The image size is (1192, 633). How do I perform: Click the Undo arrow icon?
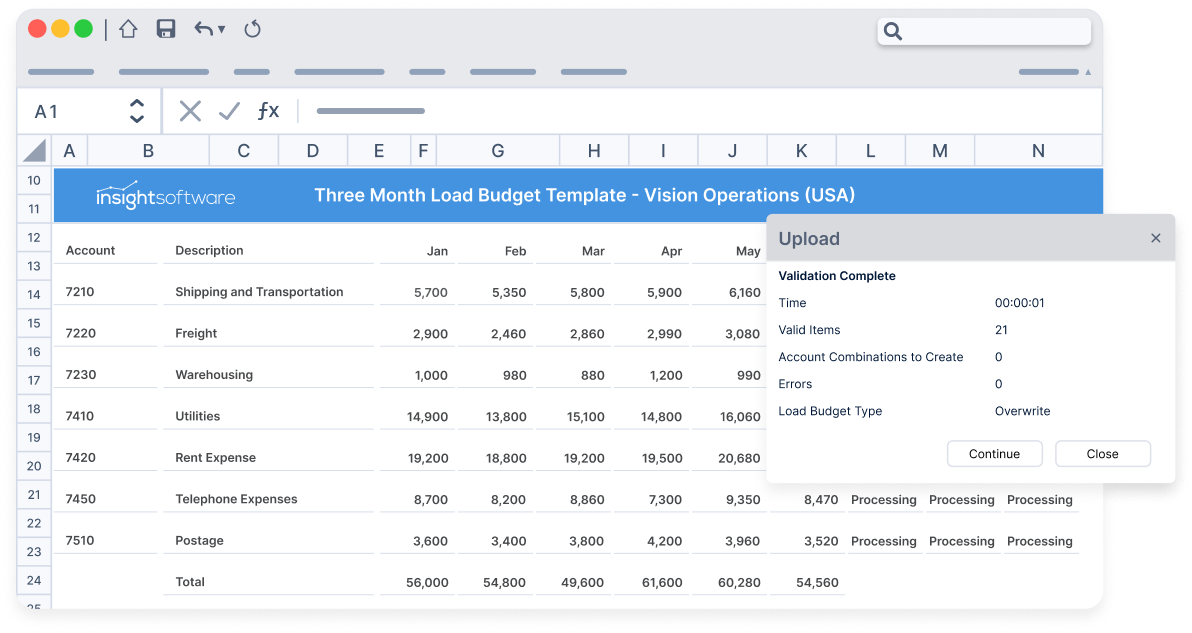(x=203, y=30)
